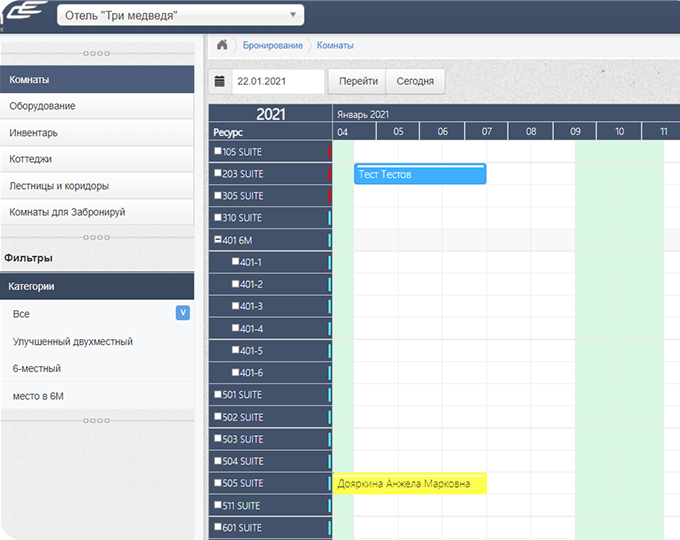Click the Перейти button
Screen dimensions: 680x540
click(358, 81)
